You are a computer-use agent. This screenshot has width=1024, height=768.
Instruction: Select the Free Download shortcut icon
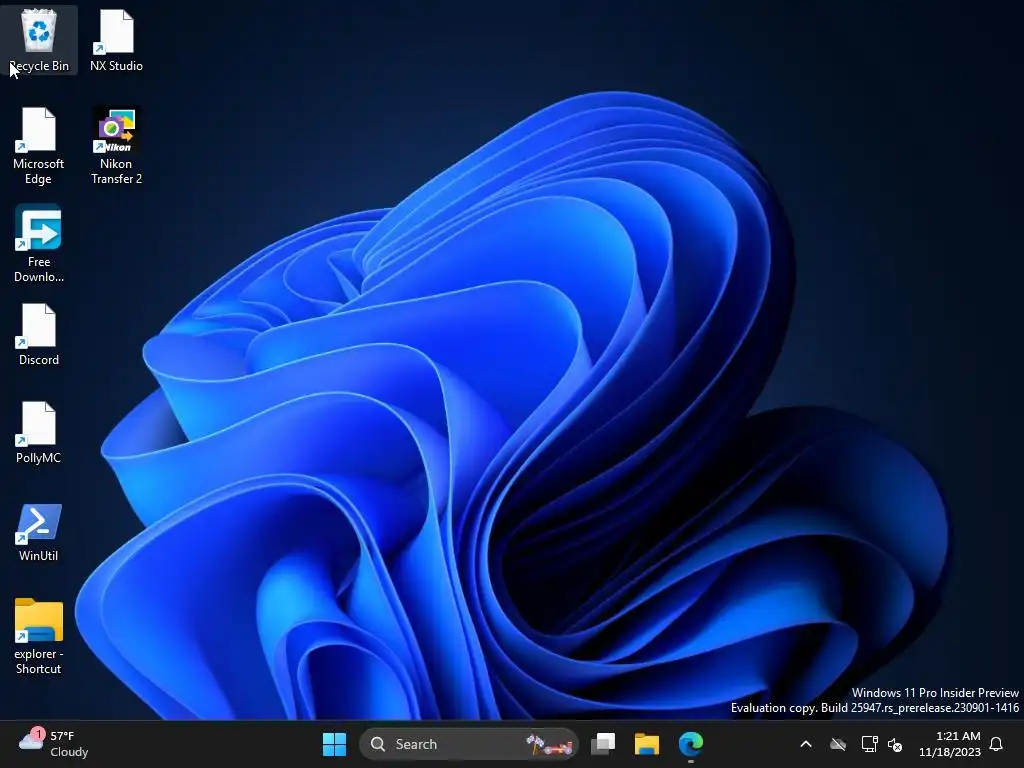coord(39,244)
